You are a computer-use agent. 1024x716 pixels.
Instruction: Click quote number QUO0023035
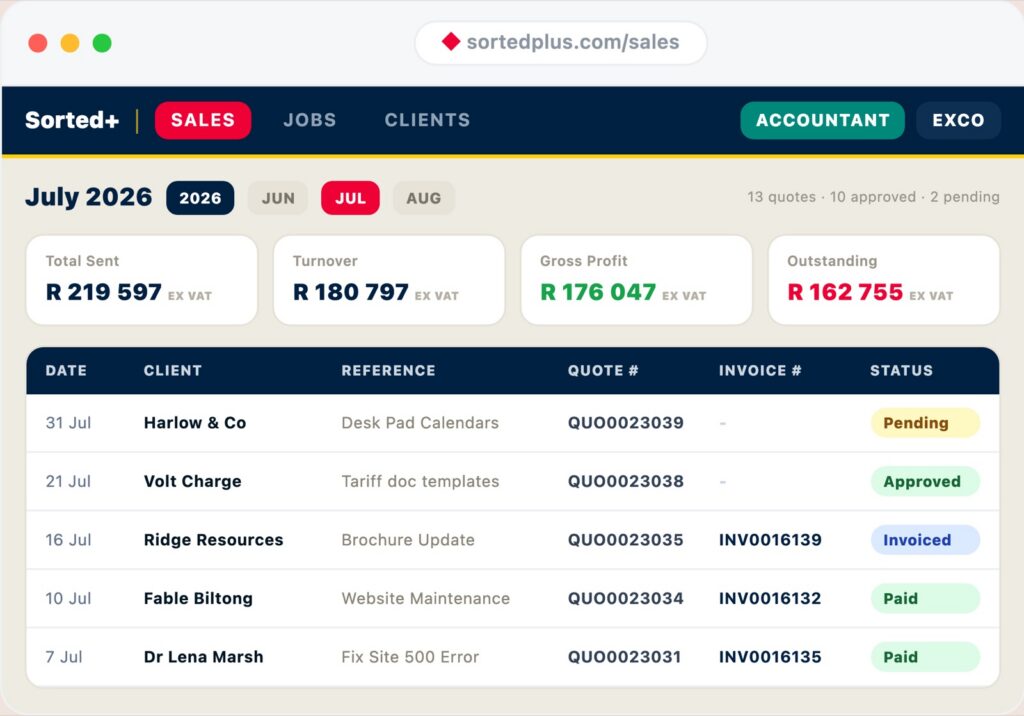626,540
